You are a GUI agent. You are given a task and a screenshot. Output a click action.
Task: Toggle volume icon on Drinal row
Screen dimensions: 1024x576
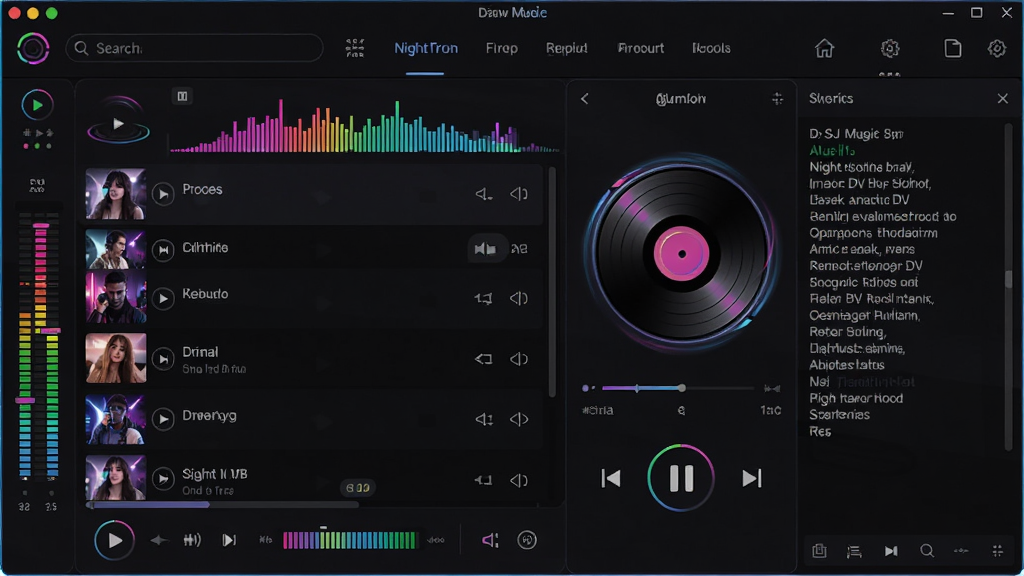tap(519, 359)
